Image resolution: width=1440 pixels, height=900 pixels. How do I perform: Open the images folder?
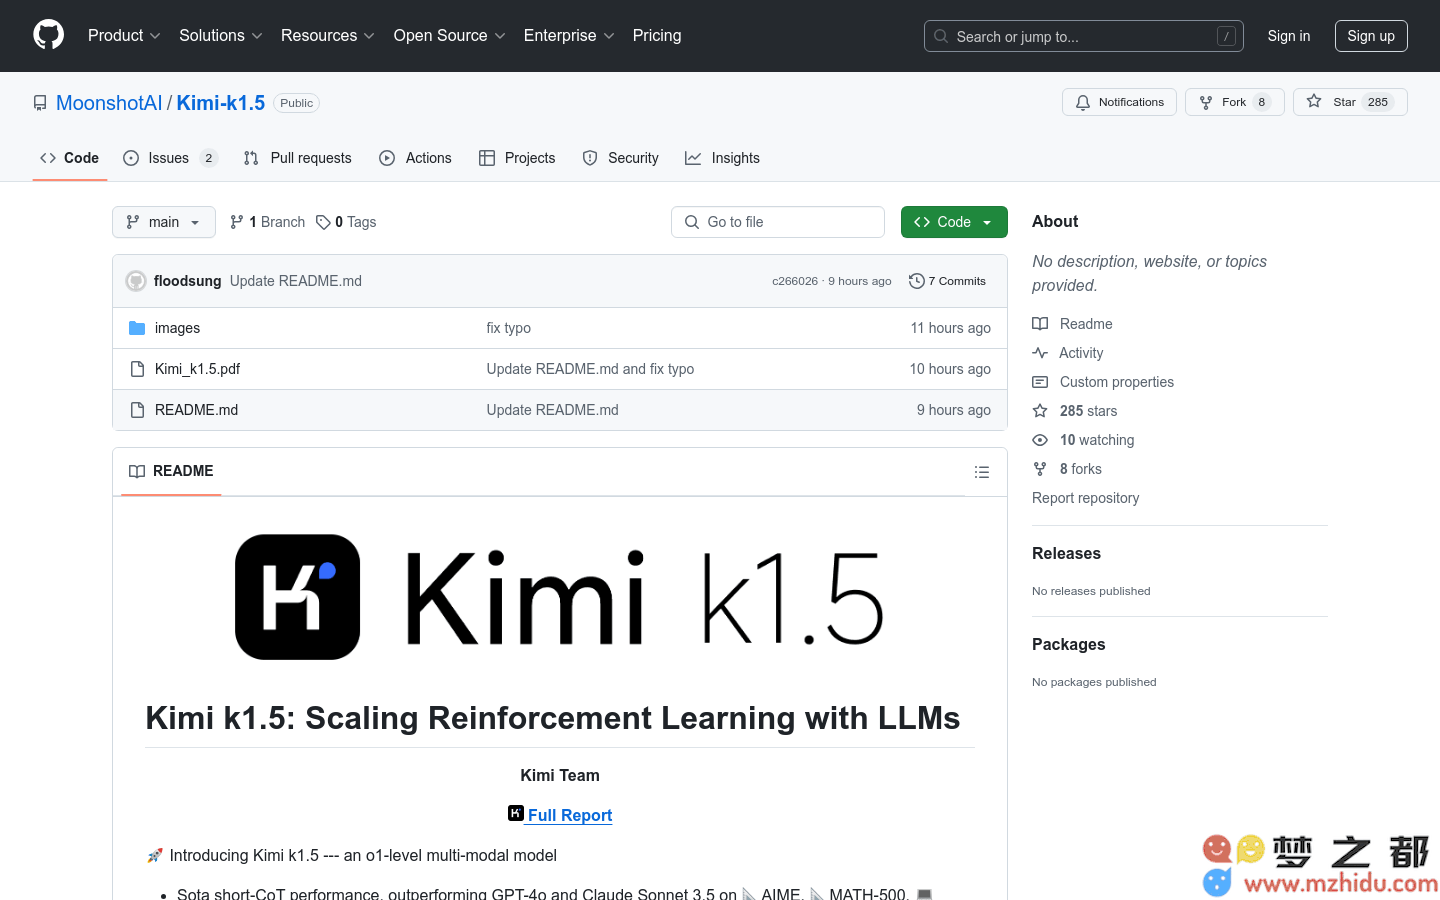pos(177,328)
